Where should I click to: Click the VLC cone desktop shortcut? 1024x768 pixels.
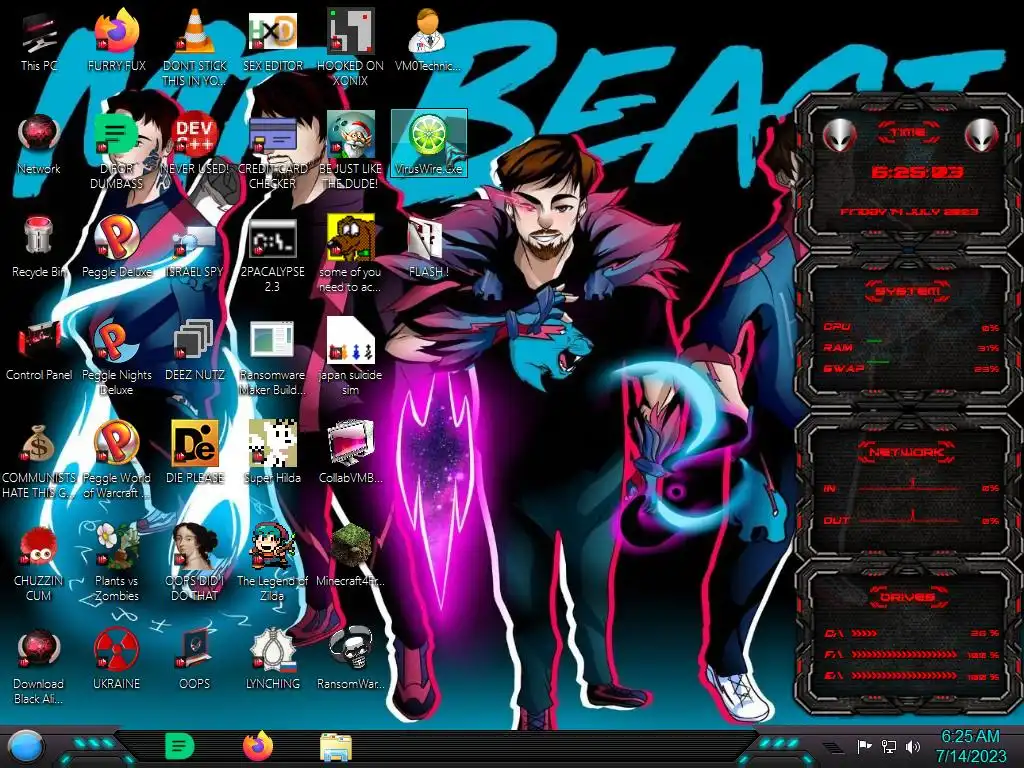(x=194, y=47)
